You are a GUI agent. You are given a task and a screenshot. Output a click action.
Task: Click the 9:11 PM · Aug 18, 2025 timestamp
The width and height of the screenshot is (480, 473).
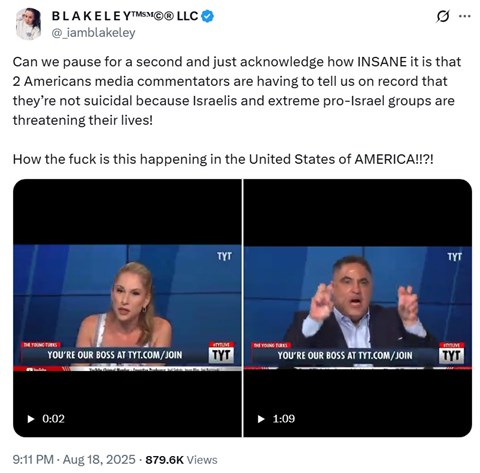click(74, 460)
